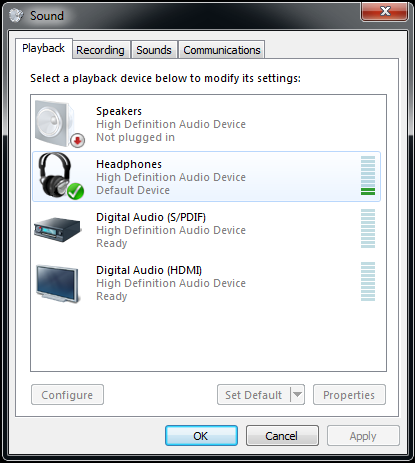Select the HDMI monitor icon
This screenshot has height=463, width=415.
click(x=58, y=283)
